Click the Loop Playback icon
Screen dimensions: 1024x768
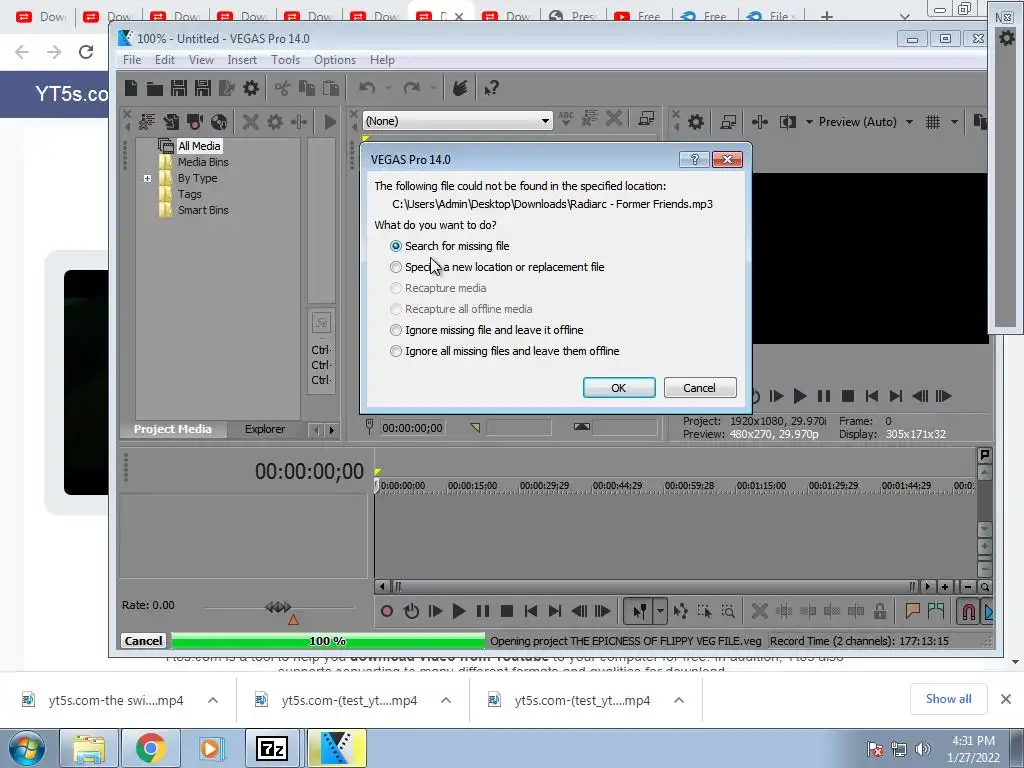411,611
